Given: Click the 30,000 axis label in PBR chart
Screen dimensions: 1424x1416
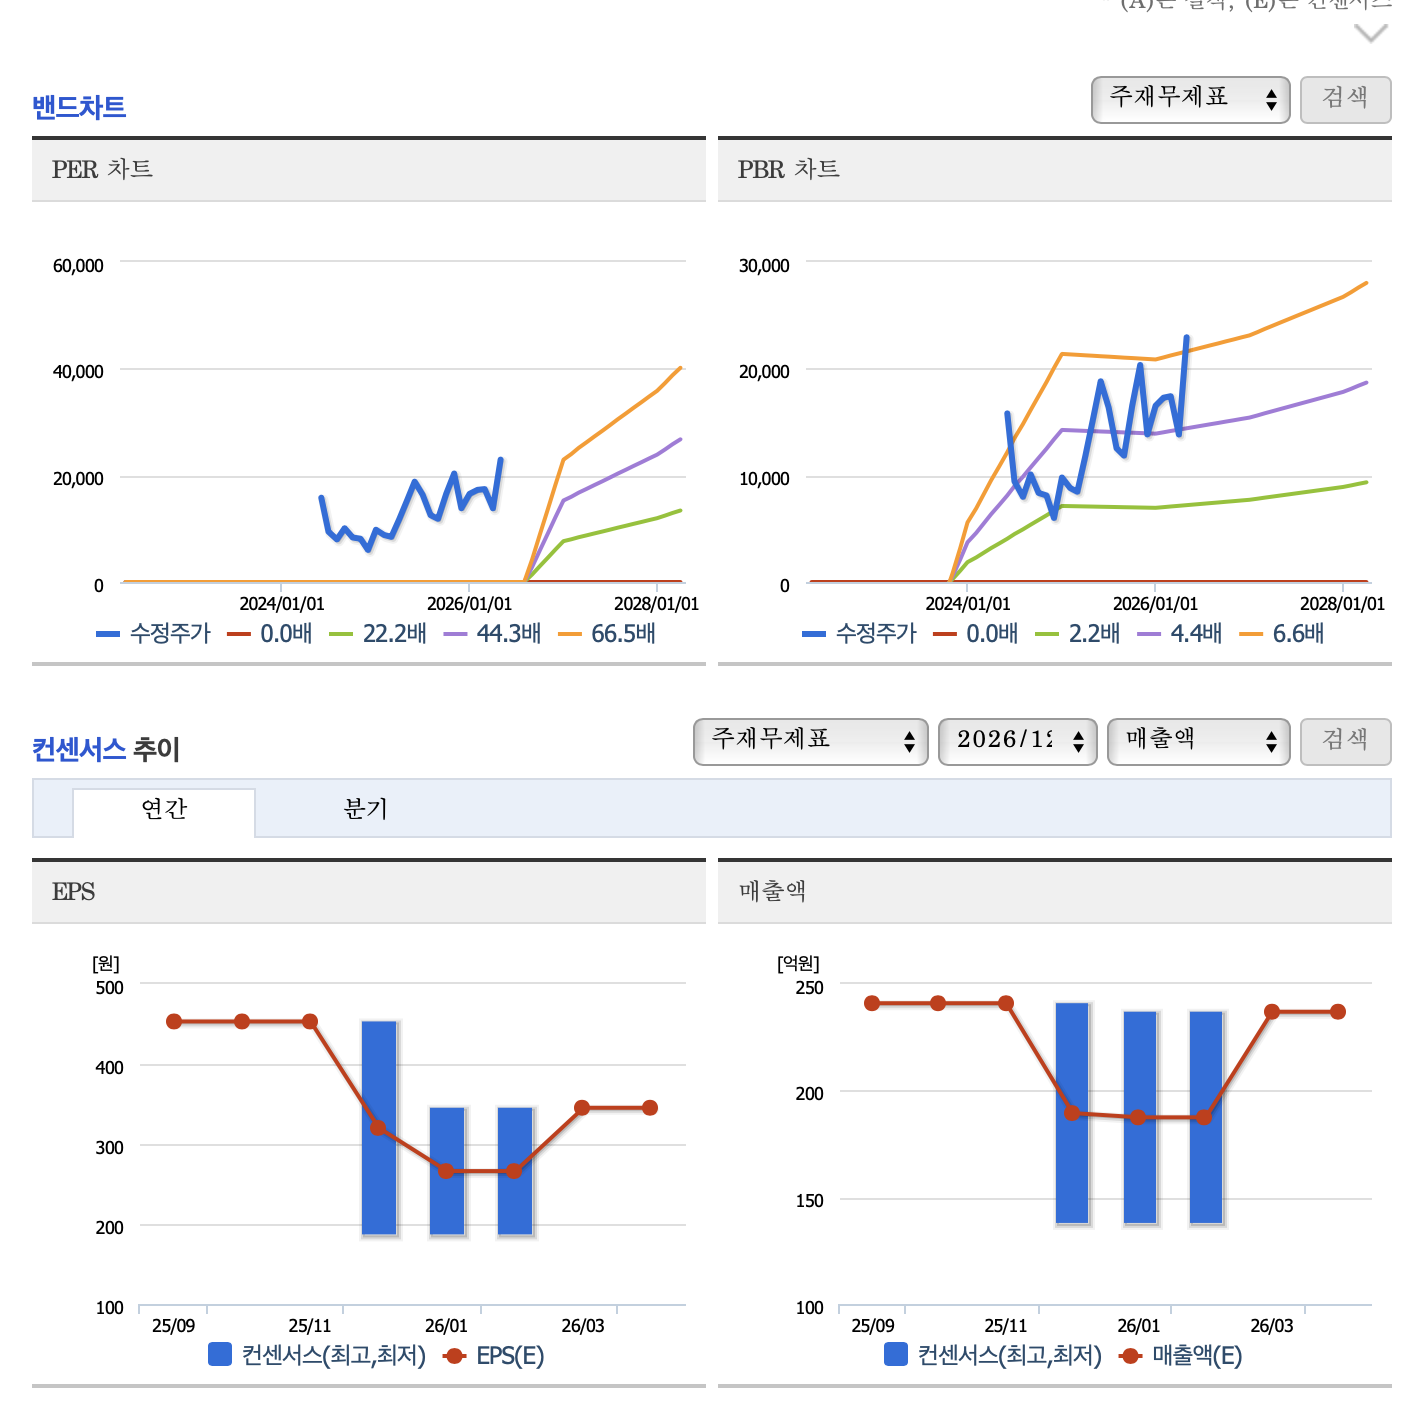Looking at the screenshot, I should point(764,265).
